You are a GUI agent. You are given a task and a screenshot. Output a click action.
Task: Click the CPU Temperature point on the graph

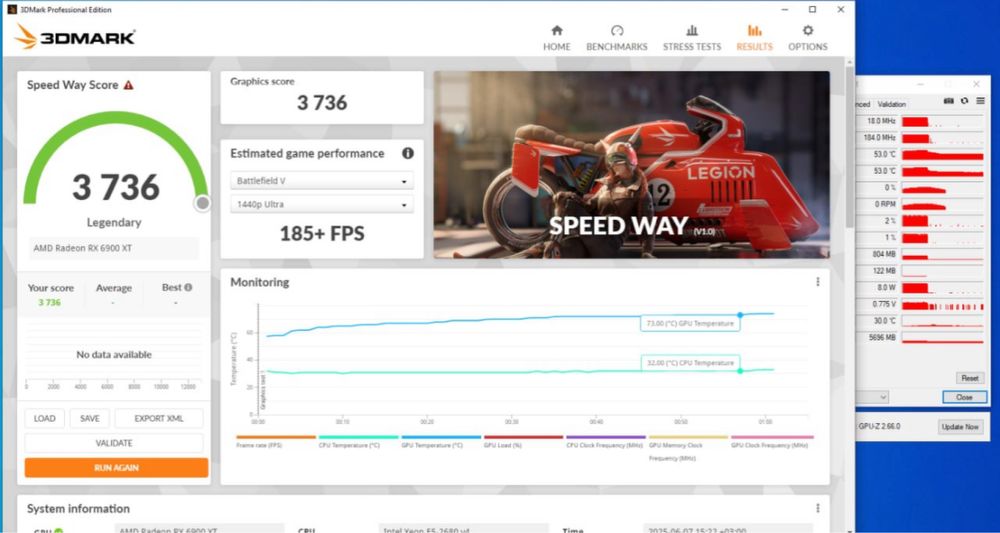click(740, 371)
